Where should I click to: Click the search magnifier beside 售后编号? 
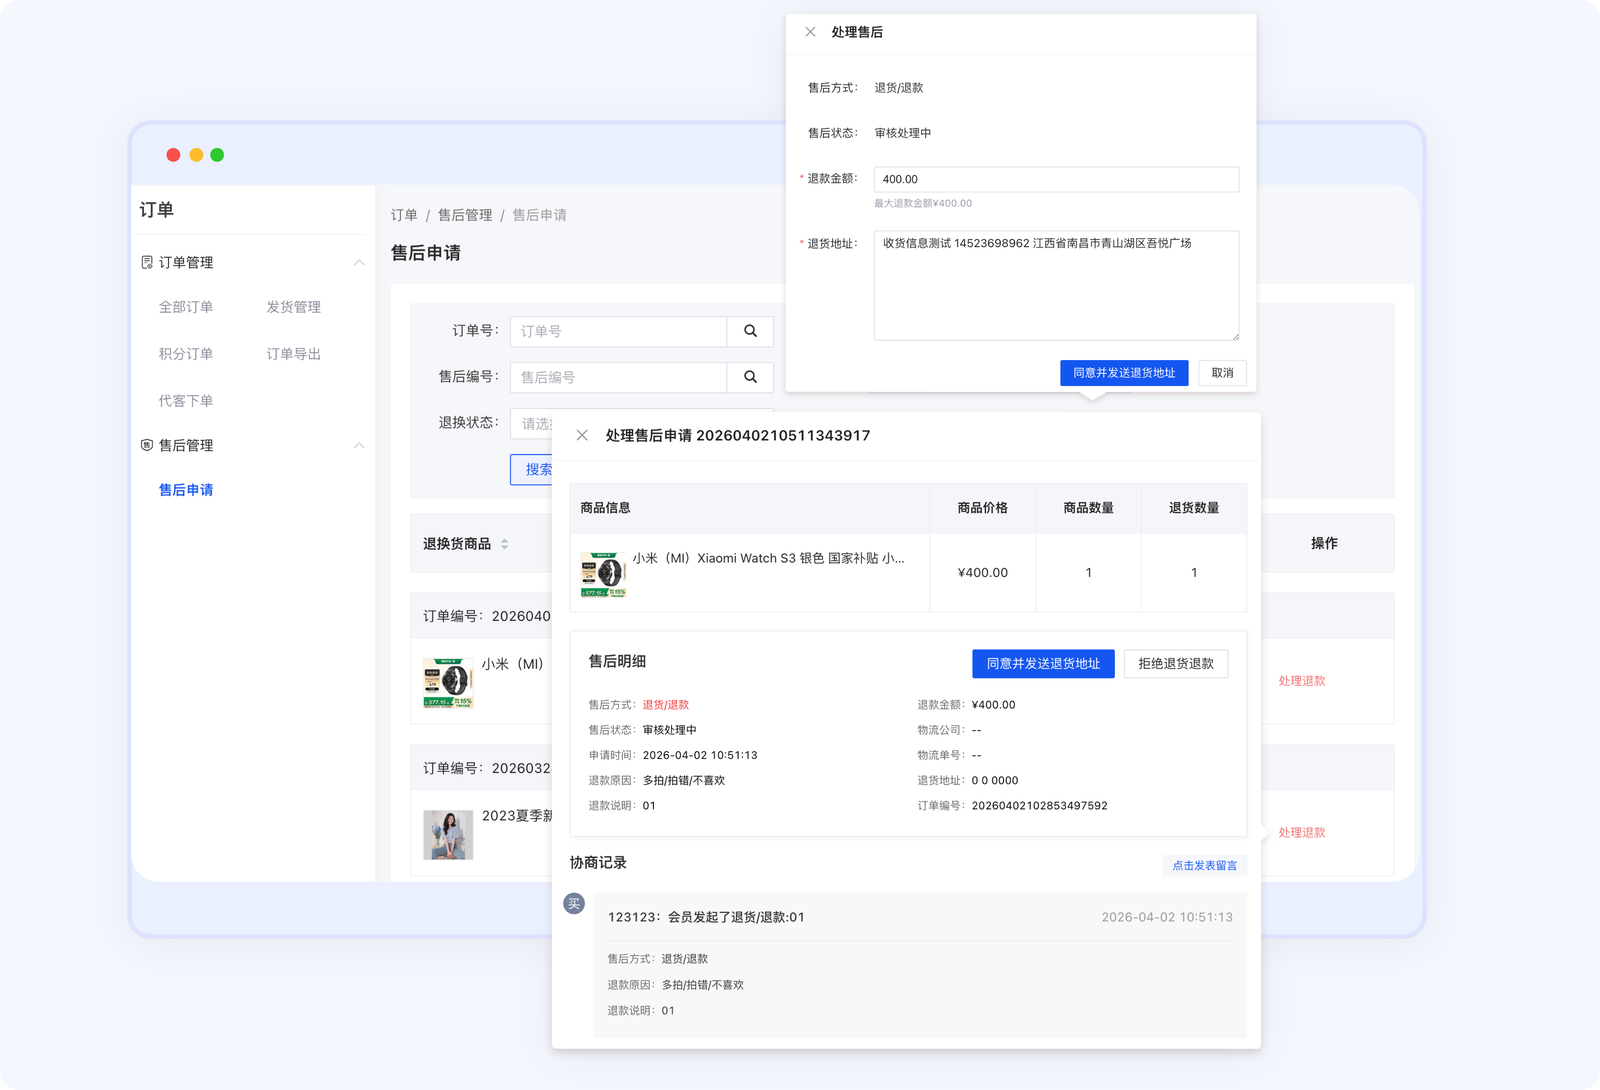(x=750, y=377)
